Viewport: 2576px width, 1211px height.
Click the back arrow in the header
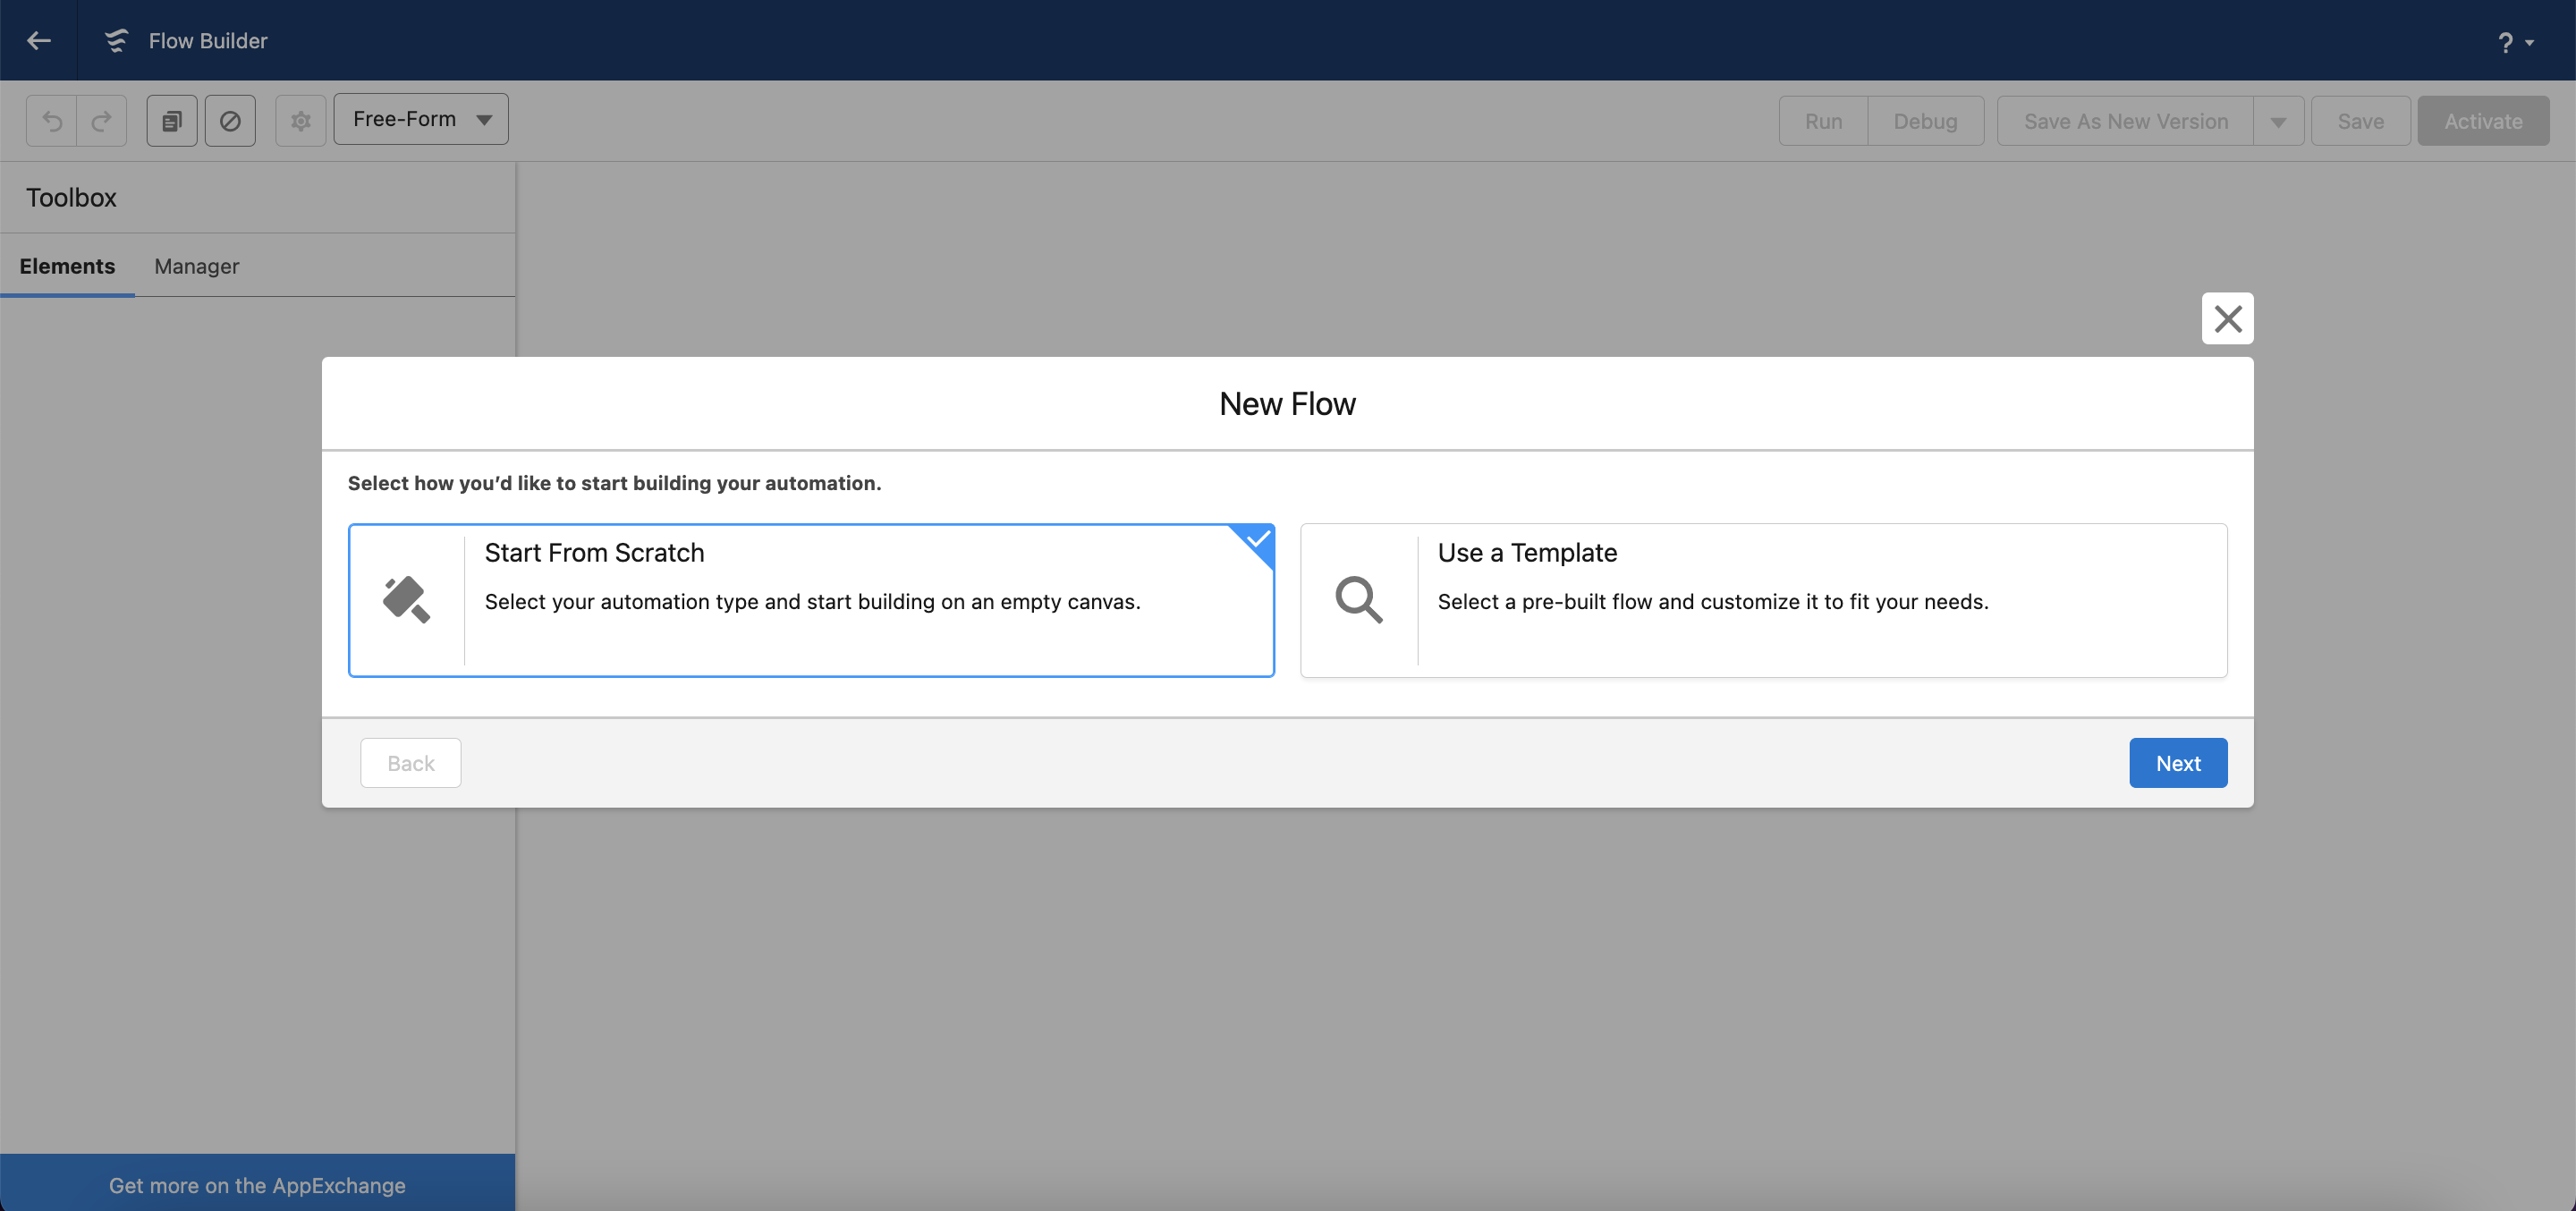(38, 40)
